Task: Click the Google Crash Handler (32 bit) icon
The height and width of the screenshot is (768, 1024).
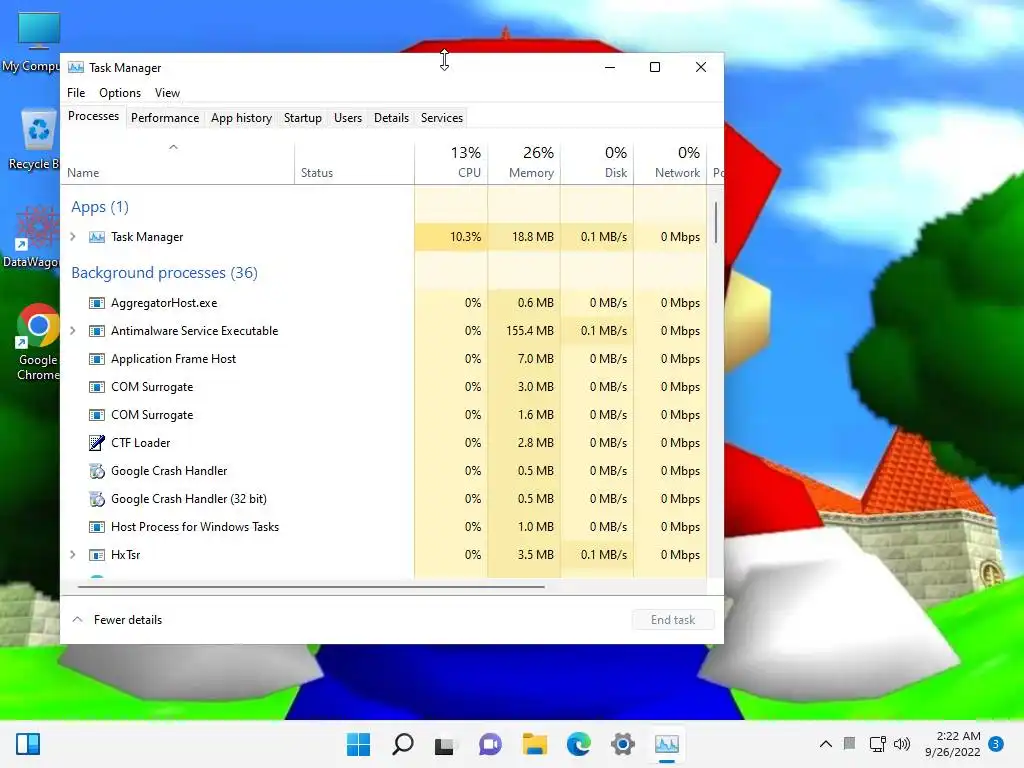Action: 97,499
